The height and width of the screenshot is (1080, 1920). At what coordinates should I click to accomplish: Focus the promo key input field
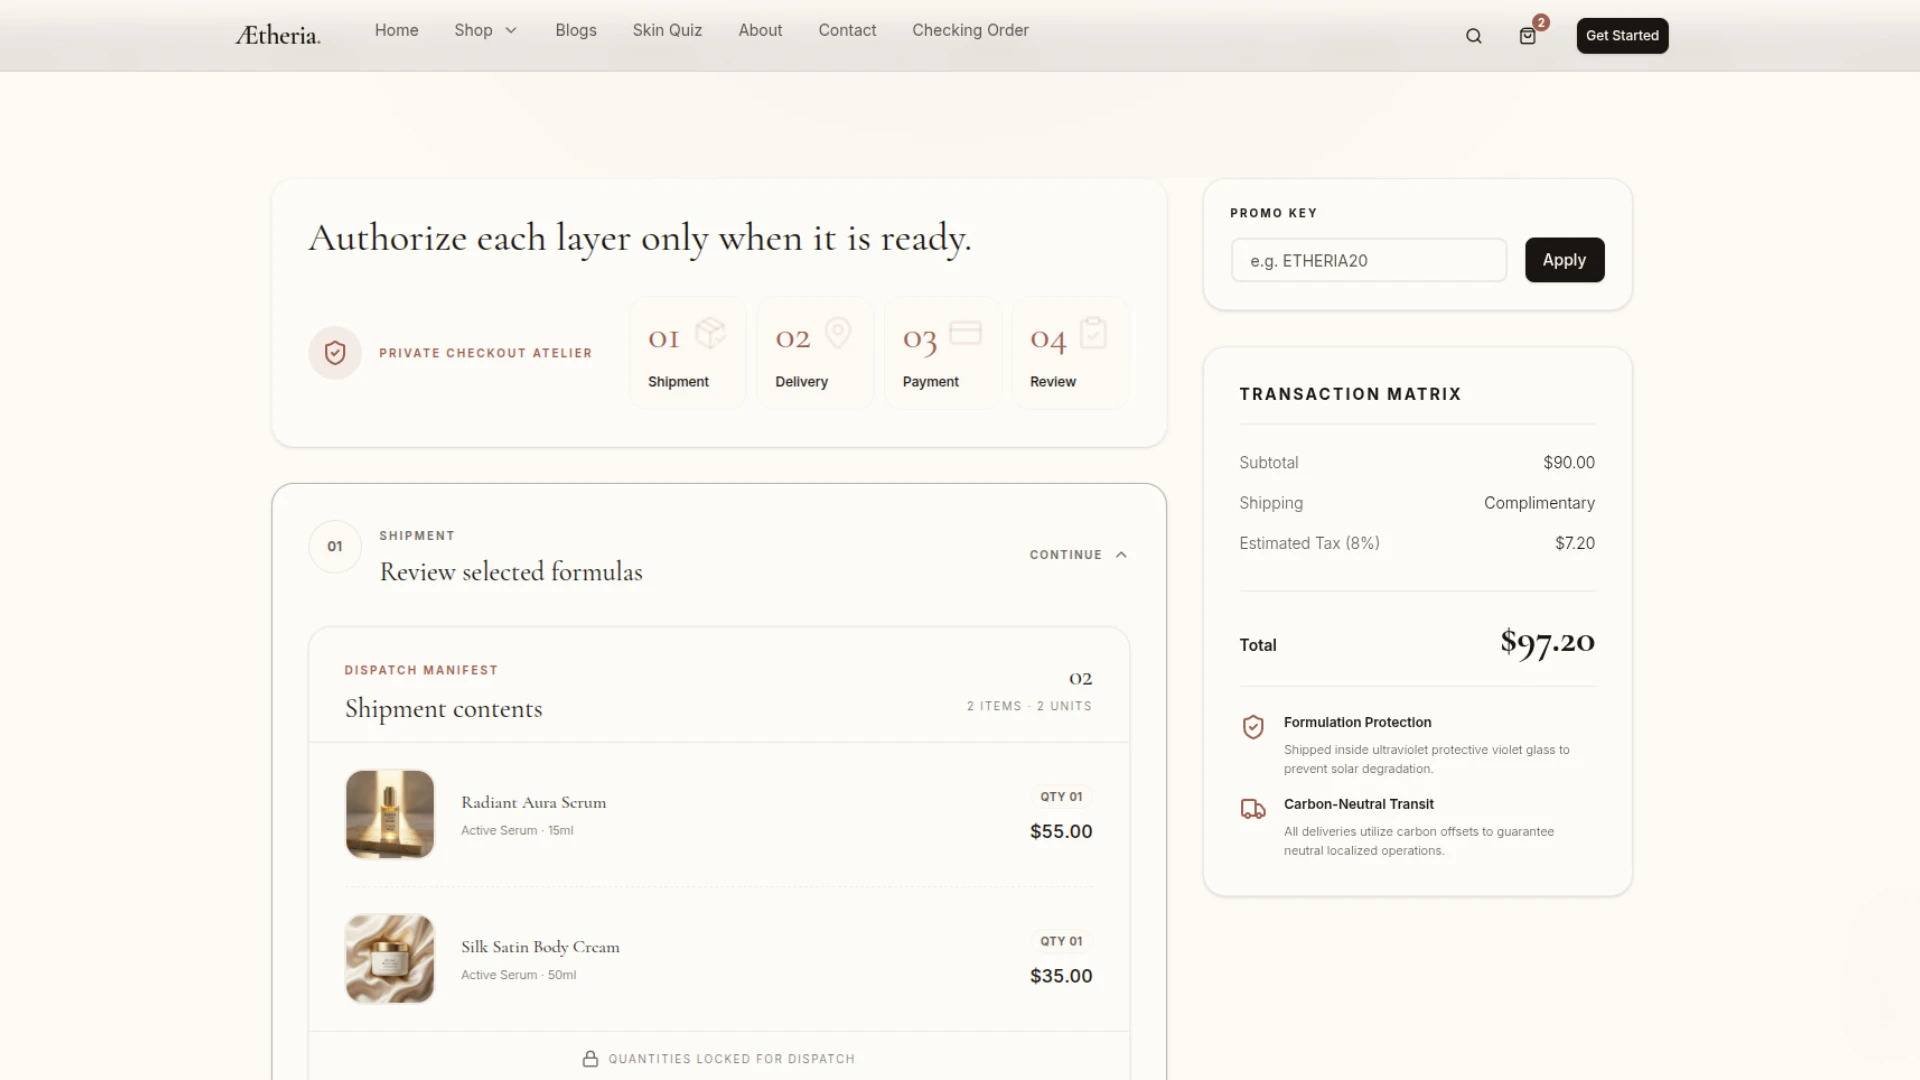[x=1369, y=260]
